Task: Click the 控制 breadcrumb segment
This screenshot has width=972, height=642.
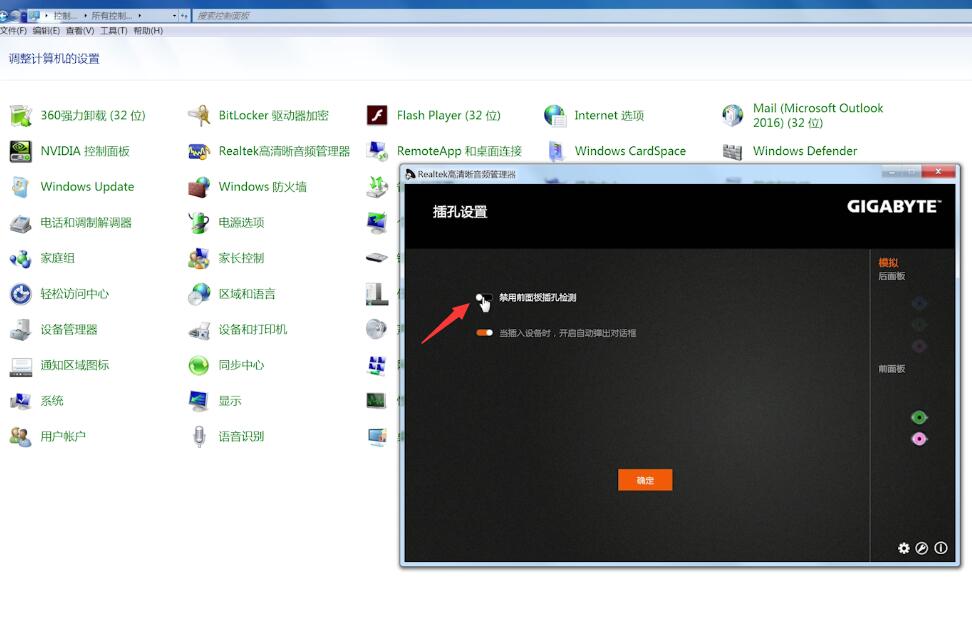Action: coord(66,15)
